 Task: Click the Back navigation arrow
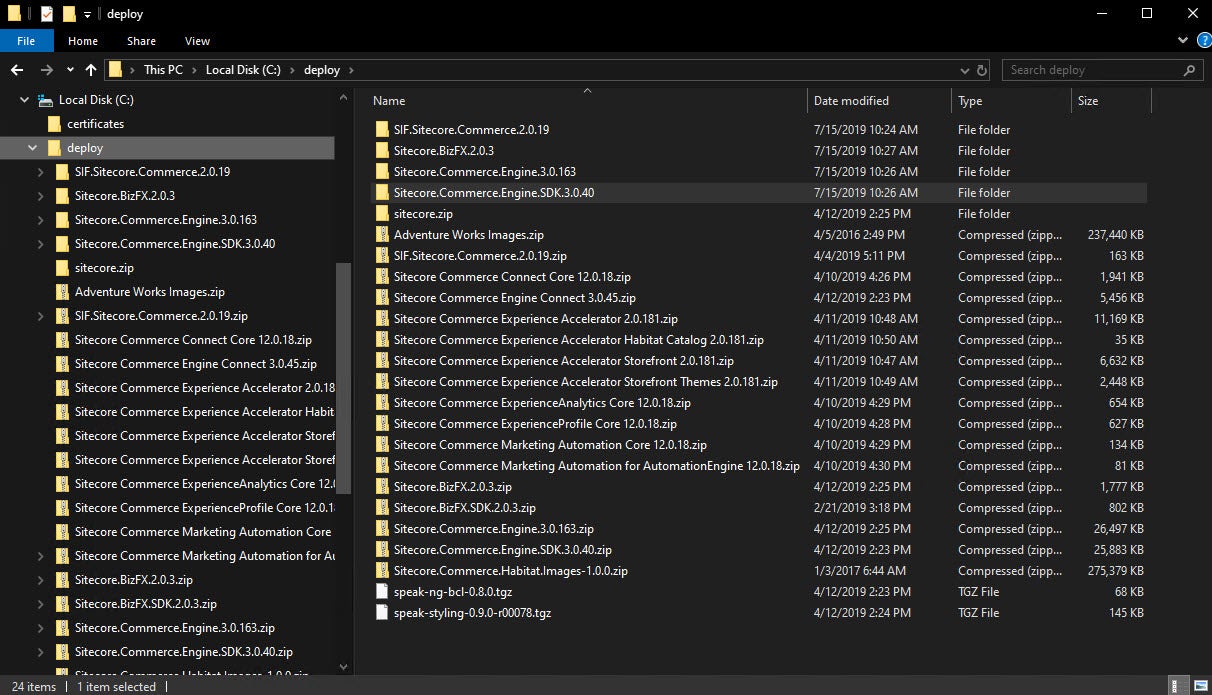[x=17, y=70]
